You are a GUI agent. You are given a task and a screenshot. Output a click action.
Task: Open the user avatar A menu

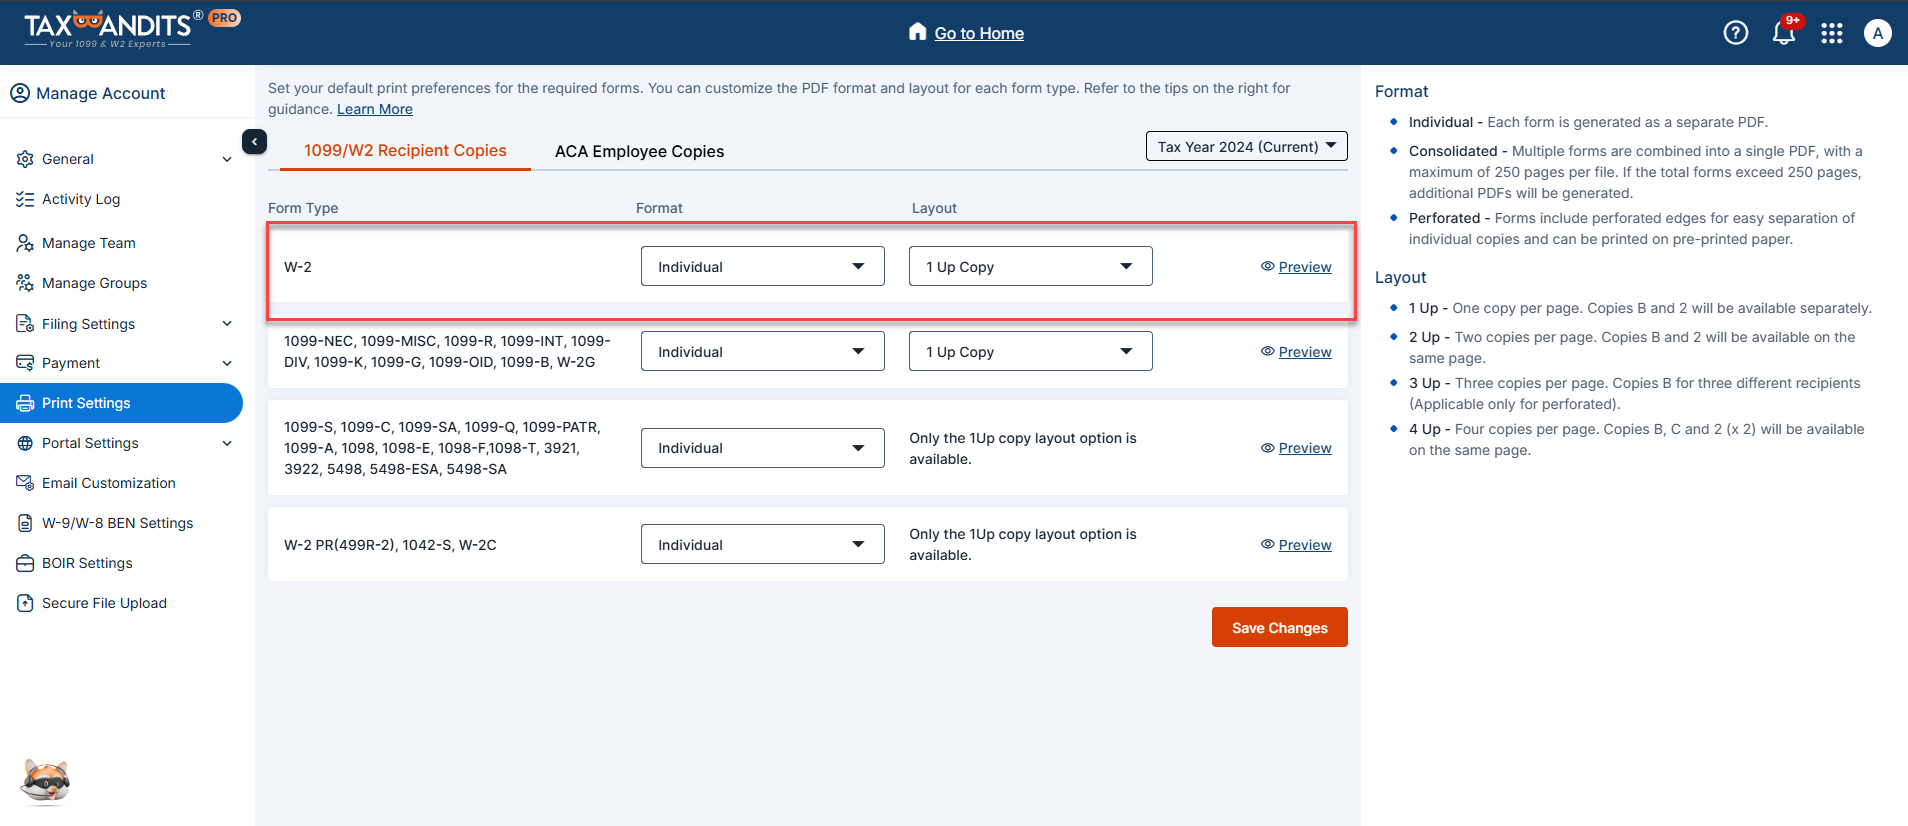coord(1878,33)
